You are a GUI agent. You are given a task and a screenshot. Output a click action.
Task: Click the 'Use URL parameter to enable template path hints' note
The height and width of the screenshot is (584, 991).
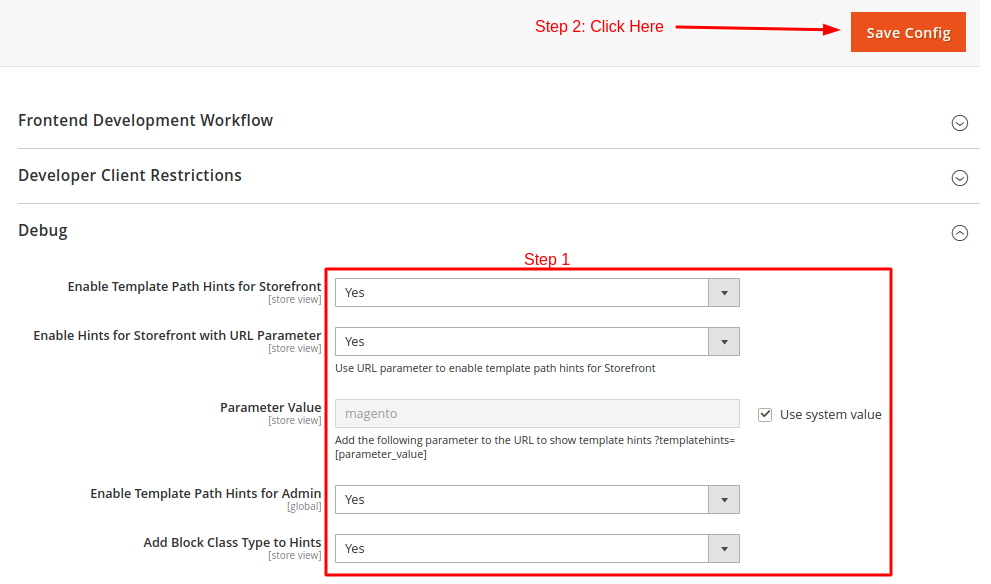495,368
